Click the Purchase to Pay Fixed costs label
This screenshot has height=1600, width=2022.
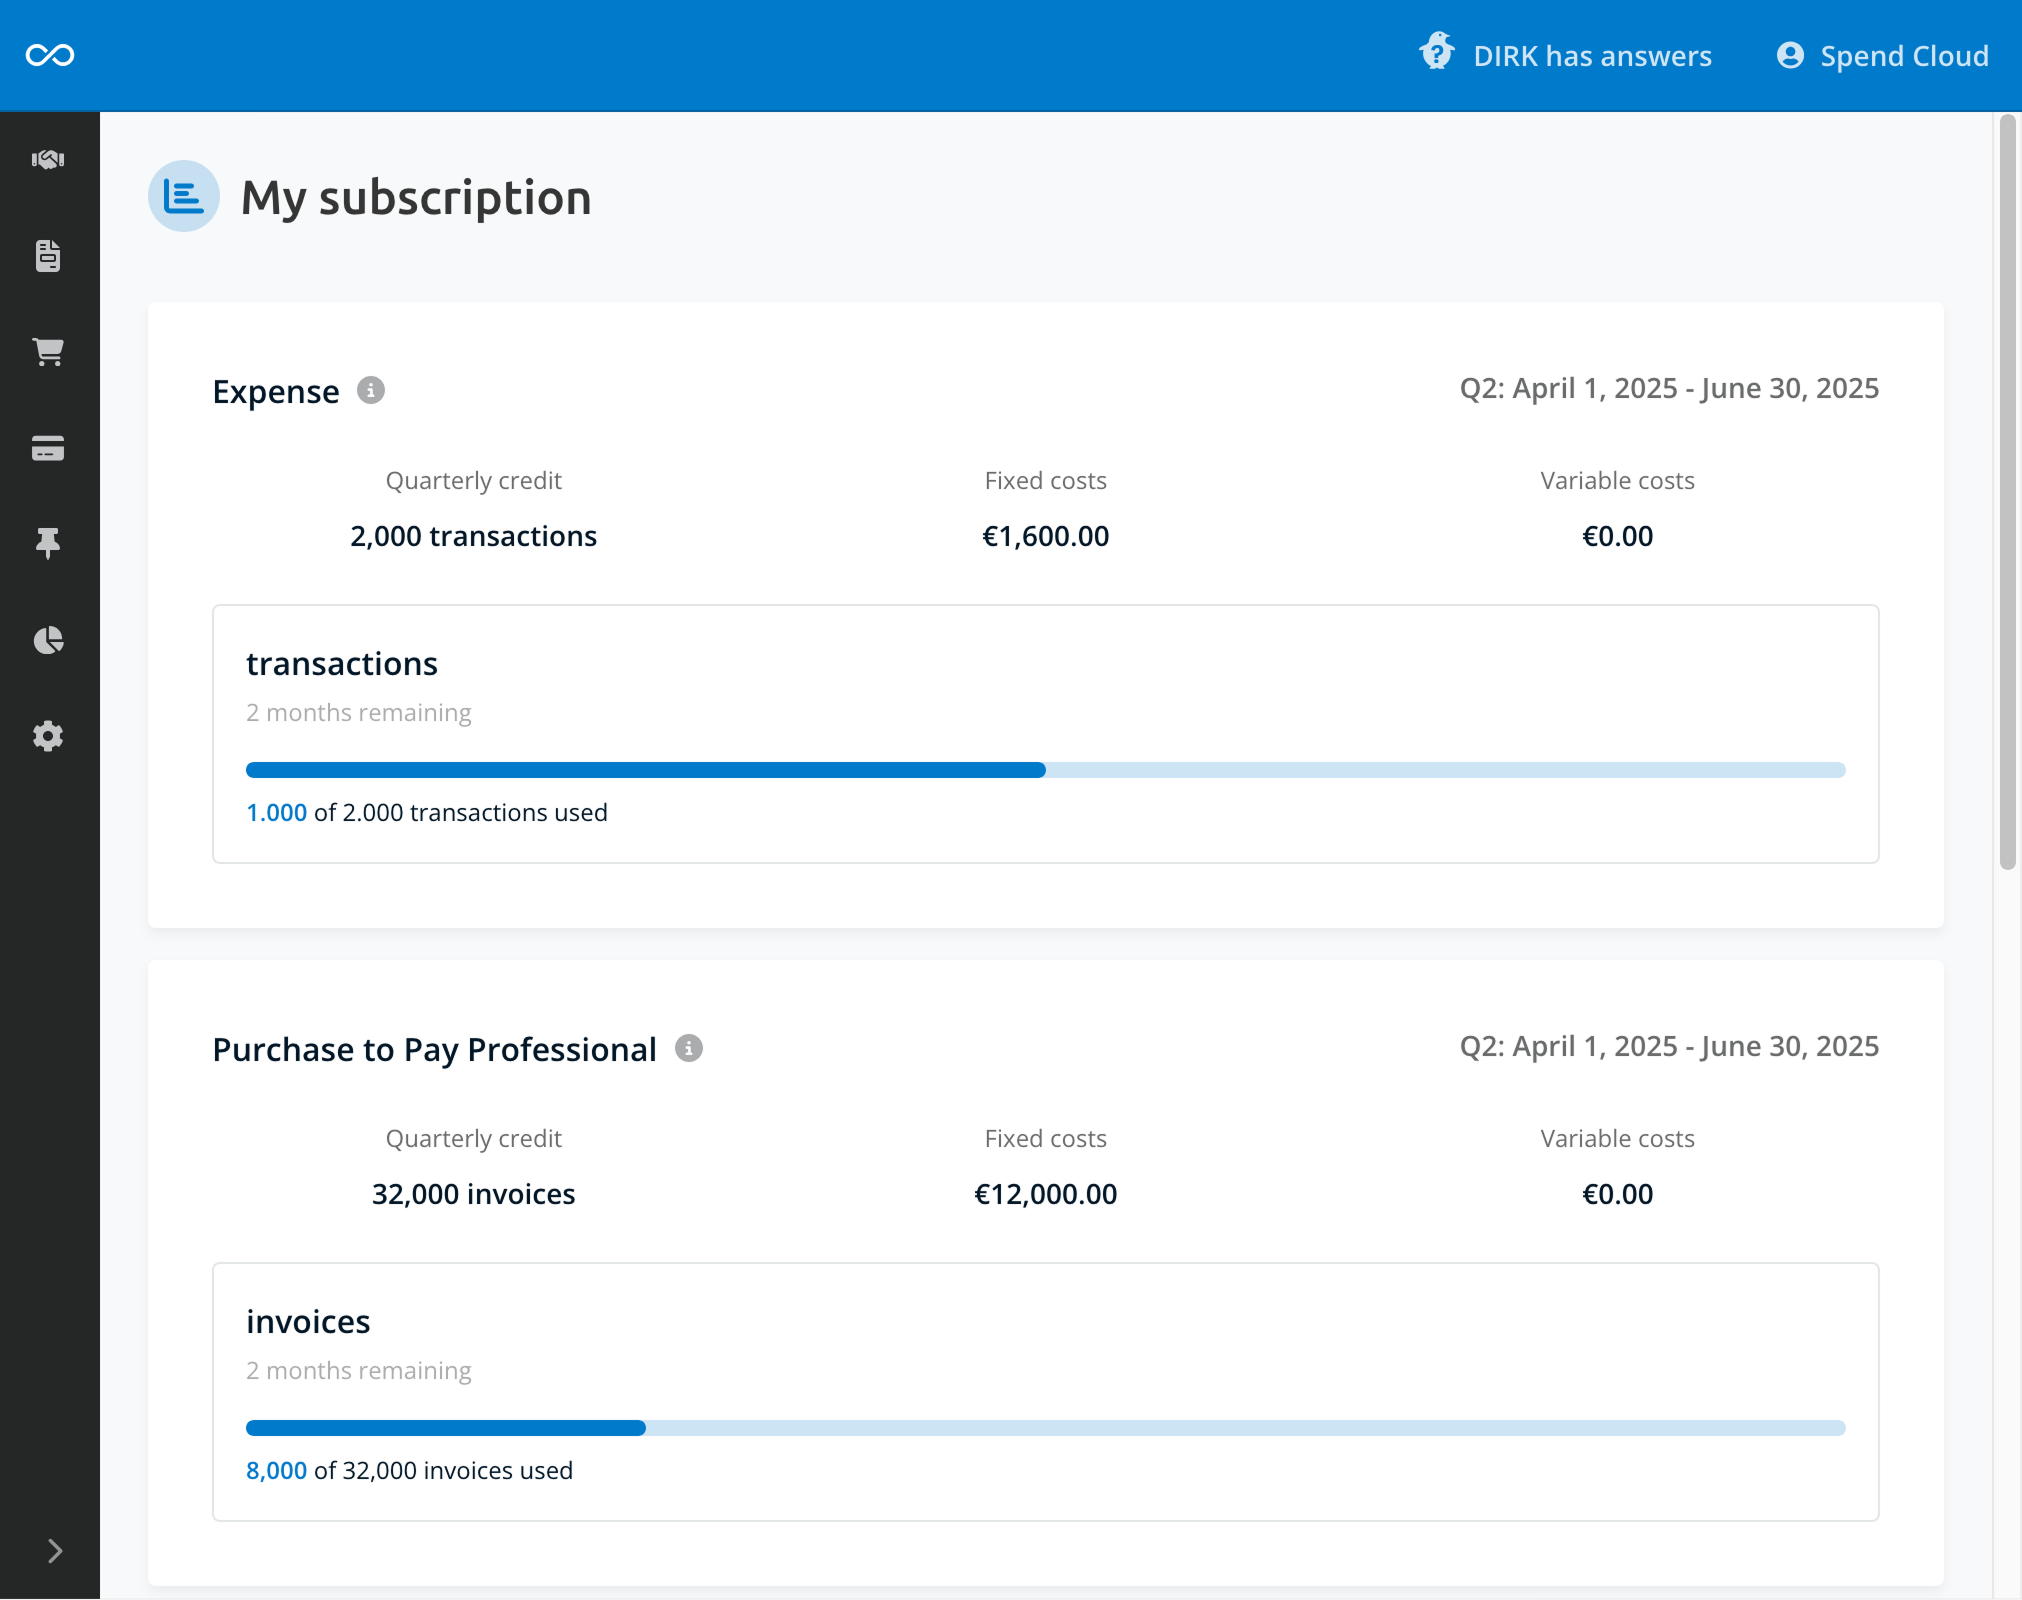1045,1139
